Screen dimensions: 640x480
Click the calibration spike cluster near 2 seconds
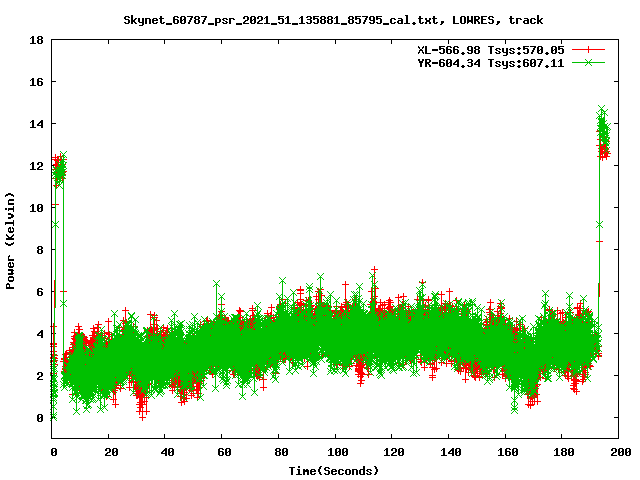(59, 169)
